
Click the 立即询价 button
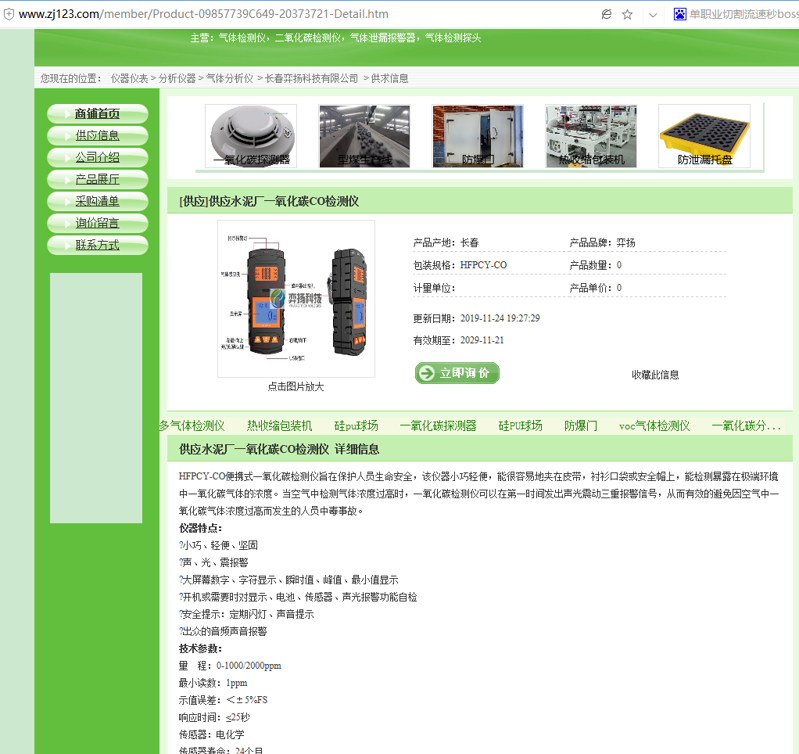click(457, 373)
